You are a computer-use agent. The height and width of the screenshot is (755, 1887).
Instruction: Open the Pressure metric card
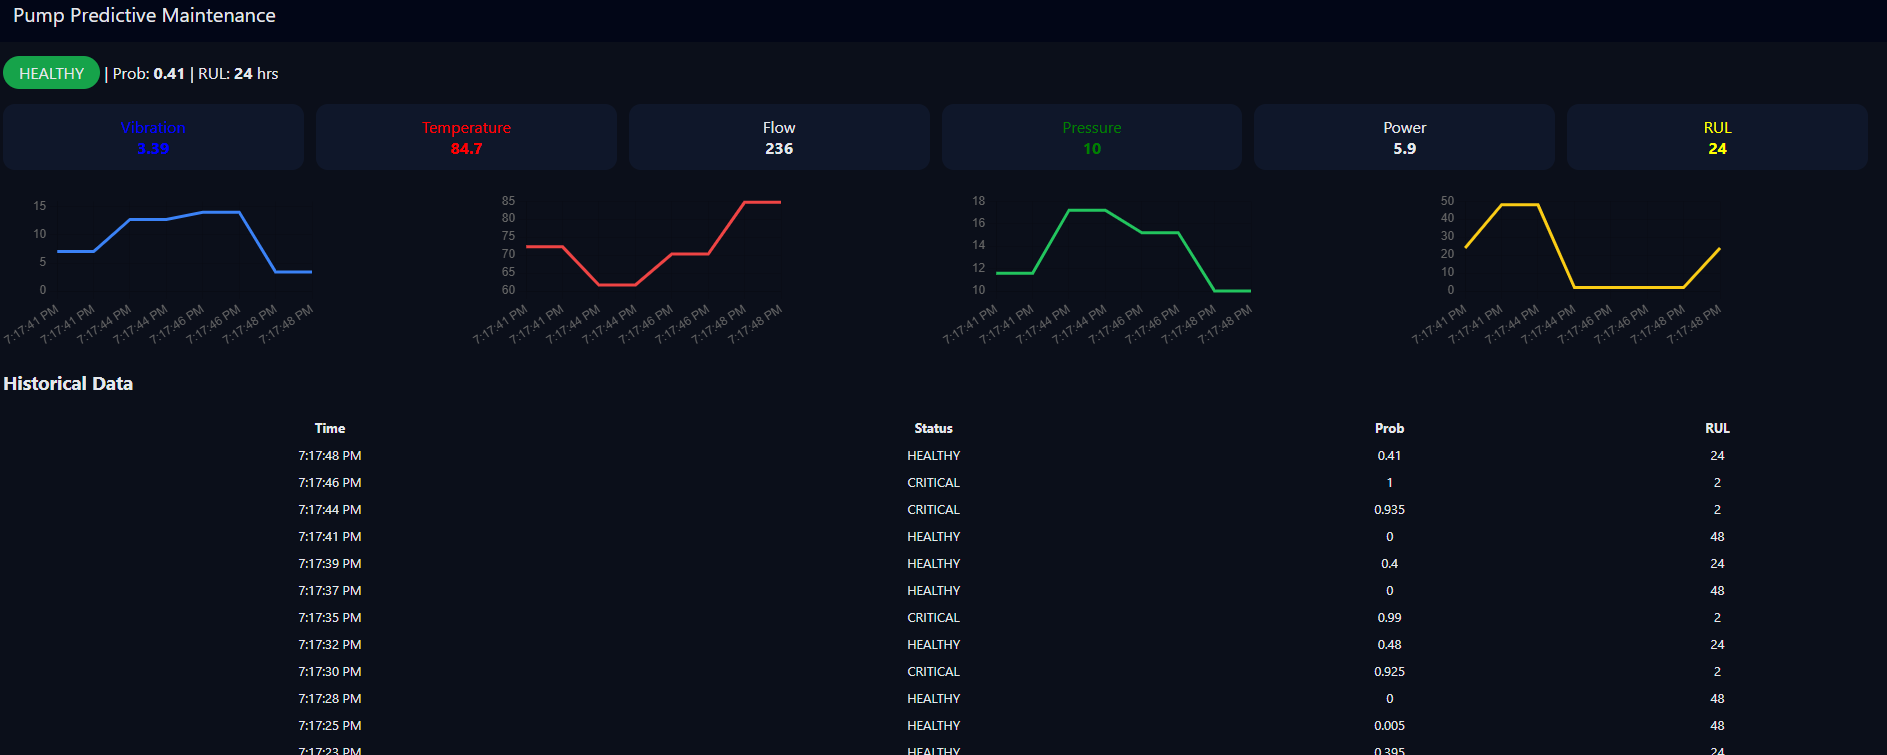pos(1091,137)
